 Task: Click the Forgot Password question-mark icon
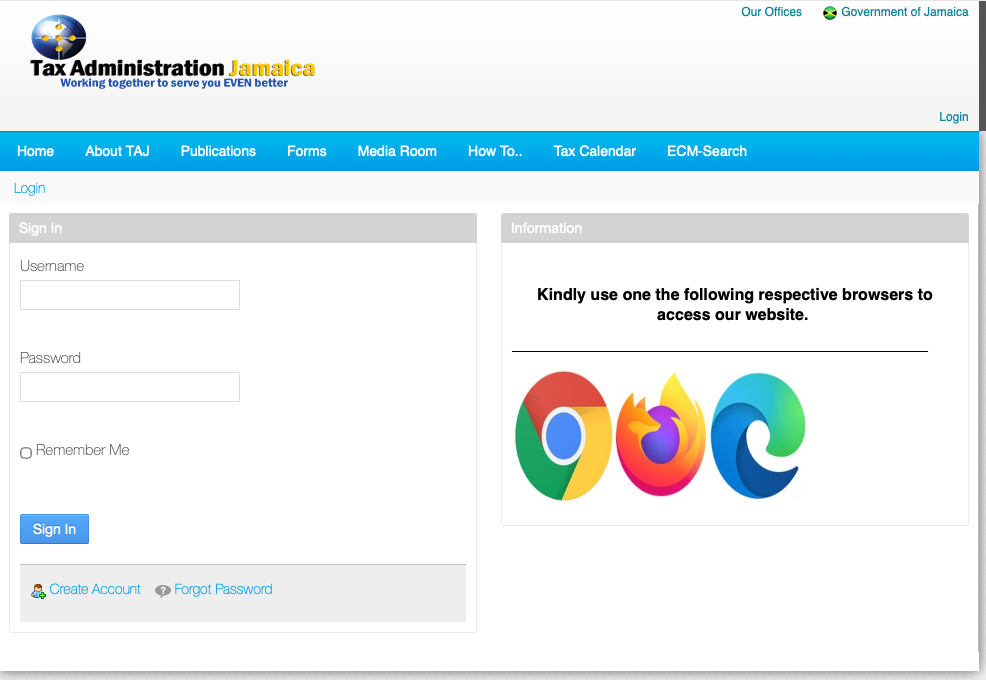(163, 591)
